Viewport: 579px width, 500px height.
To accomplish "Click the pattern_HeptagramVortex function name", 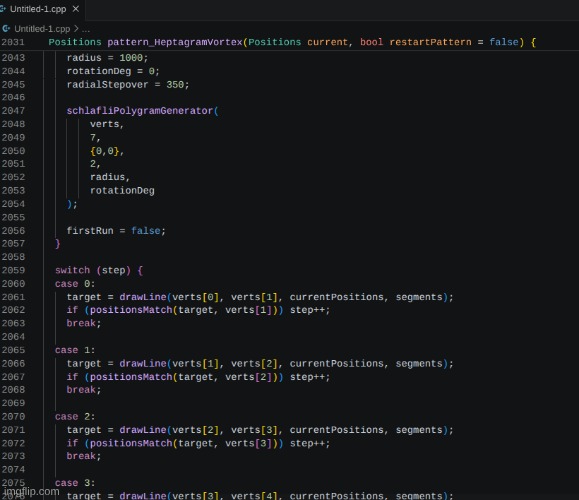I will pos(175,42).
